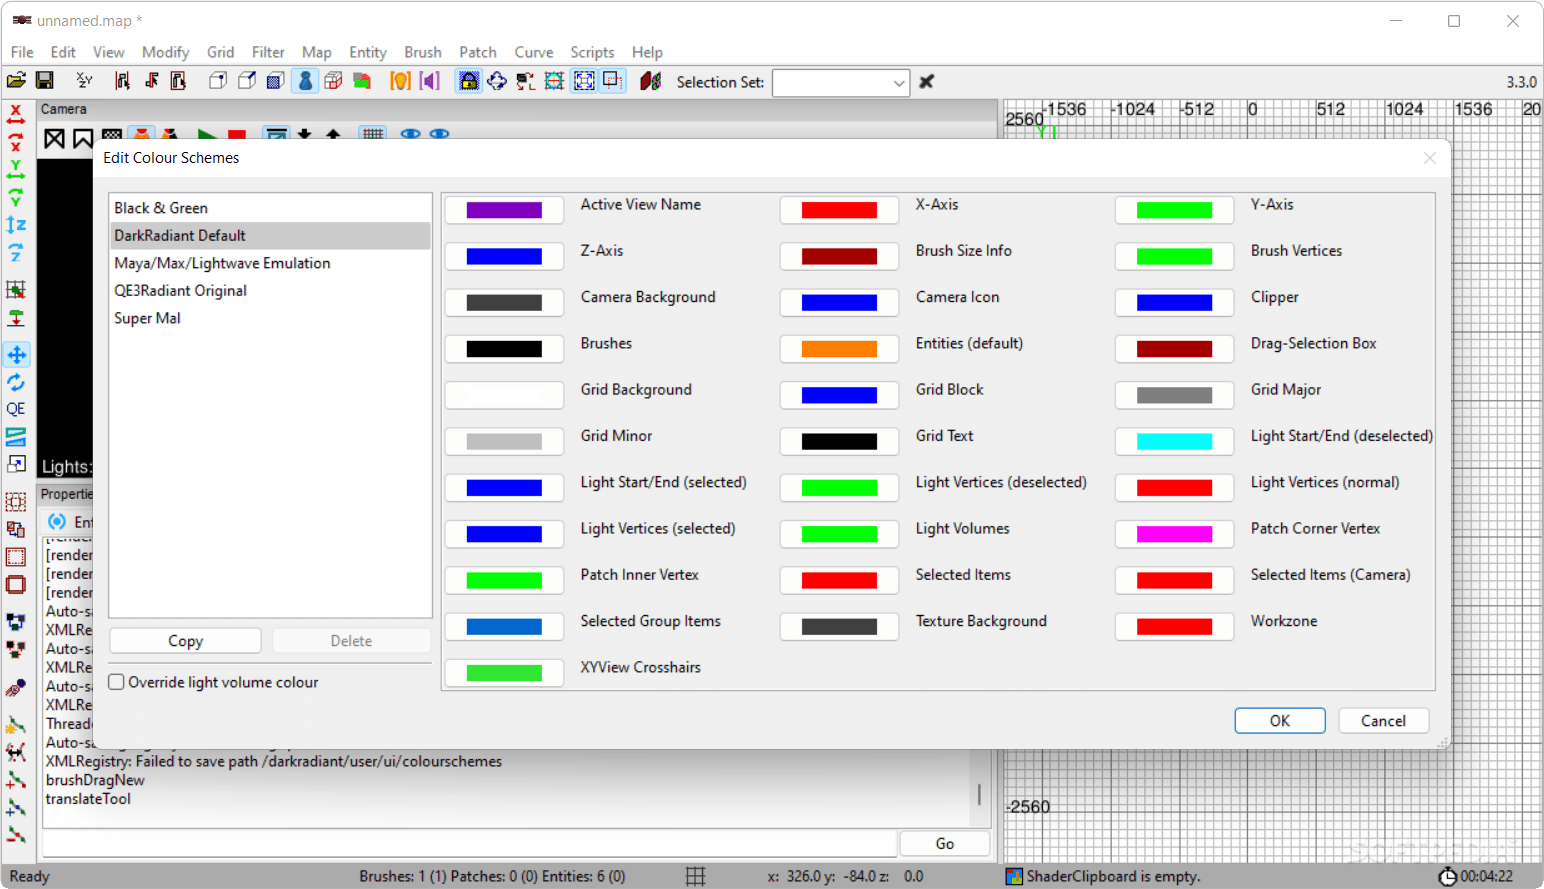Click the hollow brush (thick square) icon
The width and height of the screenshot is (1544, 889).
16,585
